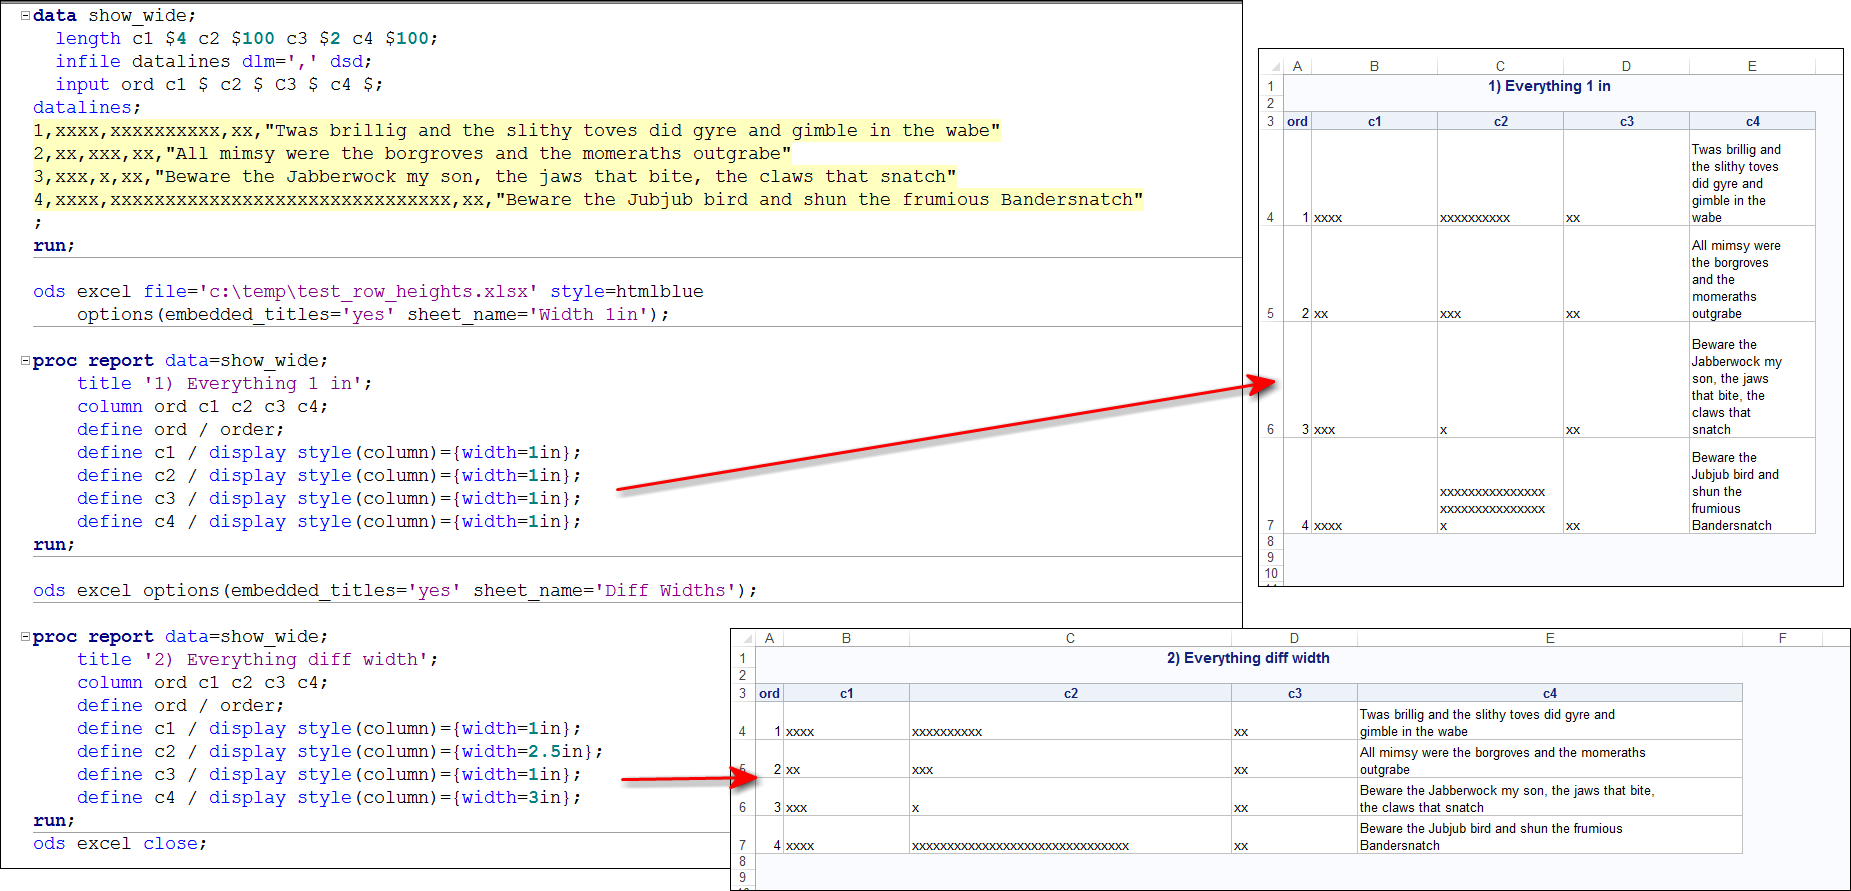Click the ord header cell in lower table
The width and height of the screenshot is (1851, 891).
coord(769,693)
